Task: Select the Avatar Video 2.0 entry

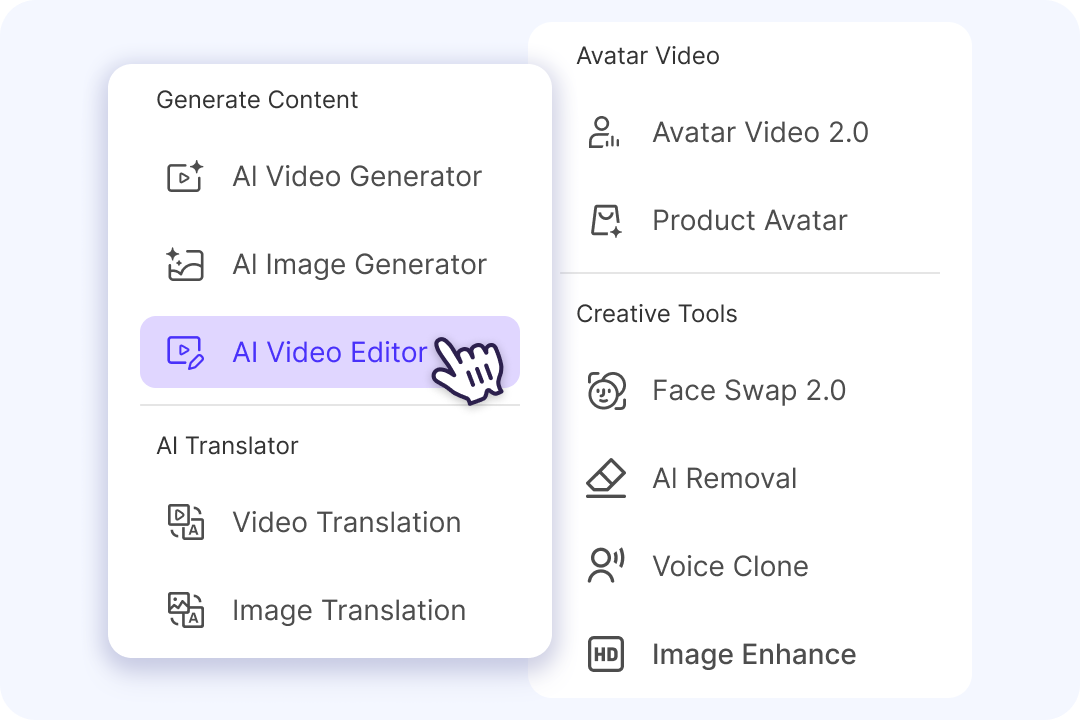Action: [x=760, y=132]
